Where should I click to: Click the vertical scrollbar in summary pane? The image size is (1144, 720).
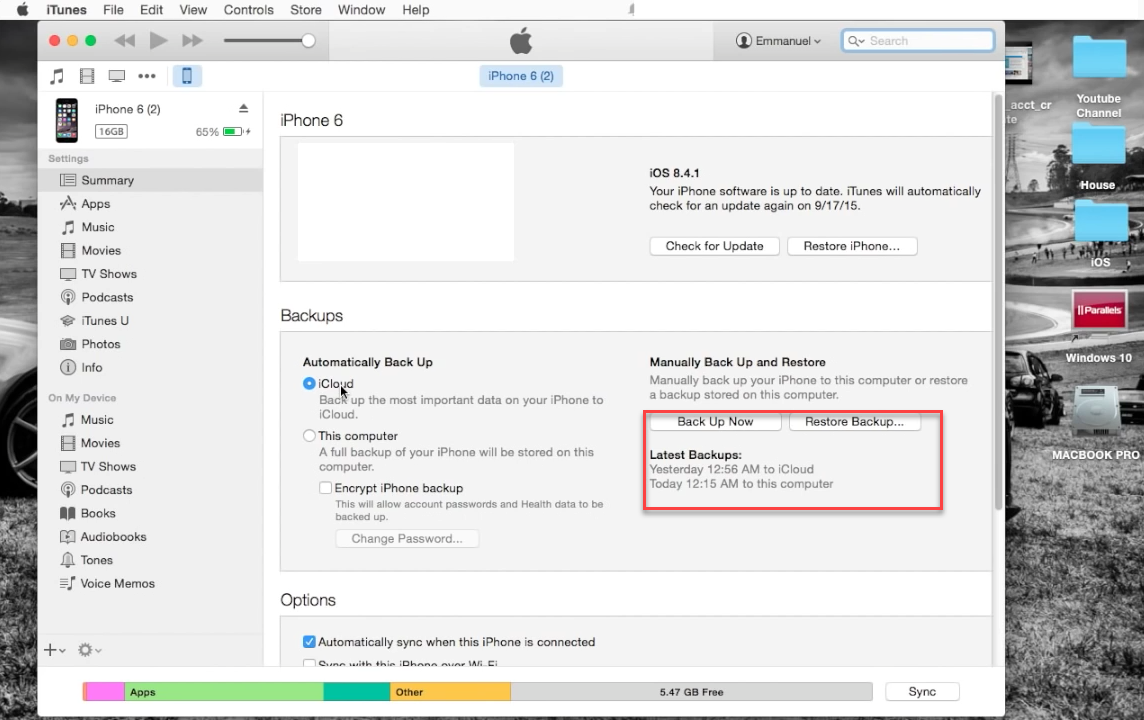998,302
